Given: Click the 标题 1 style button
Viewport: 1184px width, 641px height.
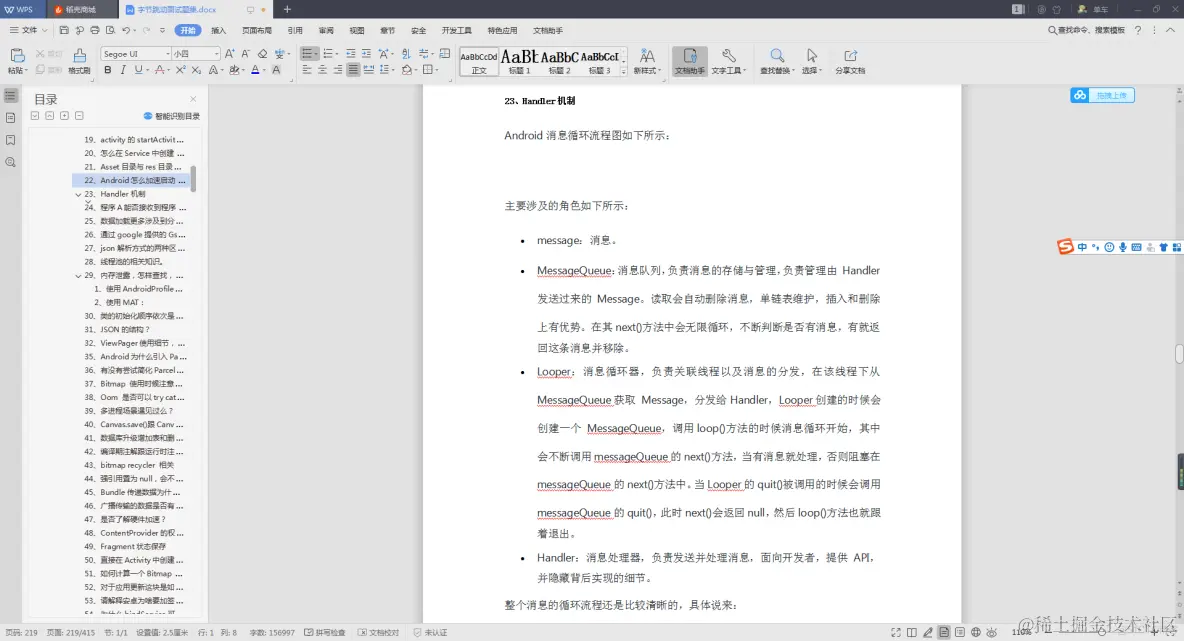Looking at the screenshot, I should [x=518, y=60].
